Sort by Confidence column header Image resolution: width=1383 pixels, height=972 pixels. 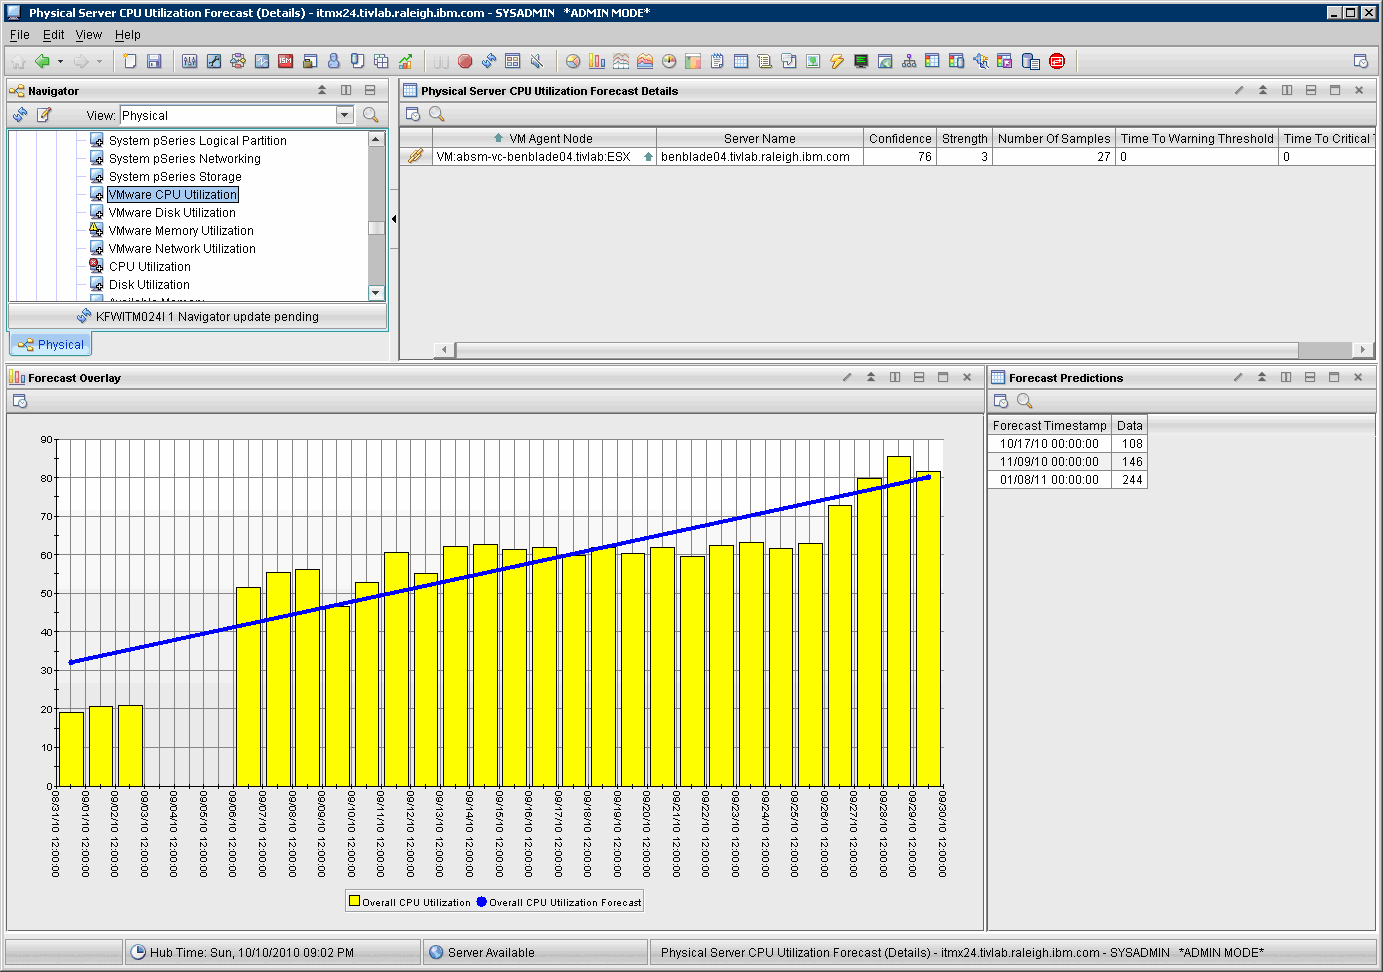click(x=900, y=139)
